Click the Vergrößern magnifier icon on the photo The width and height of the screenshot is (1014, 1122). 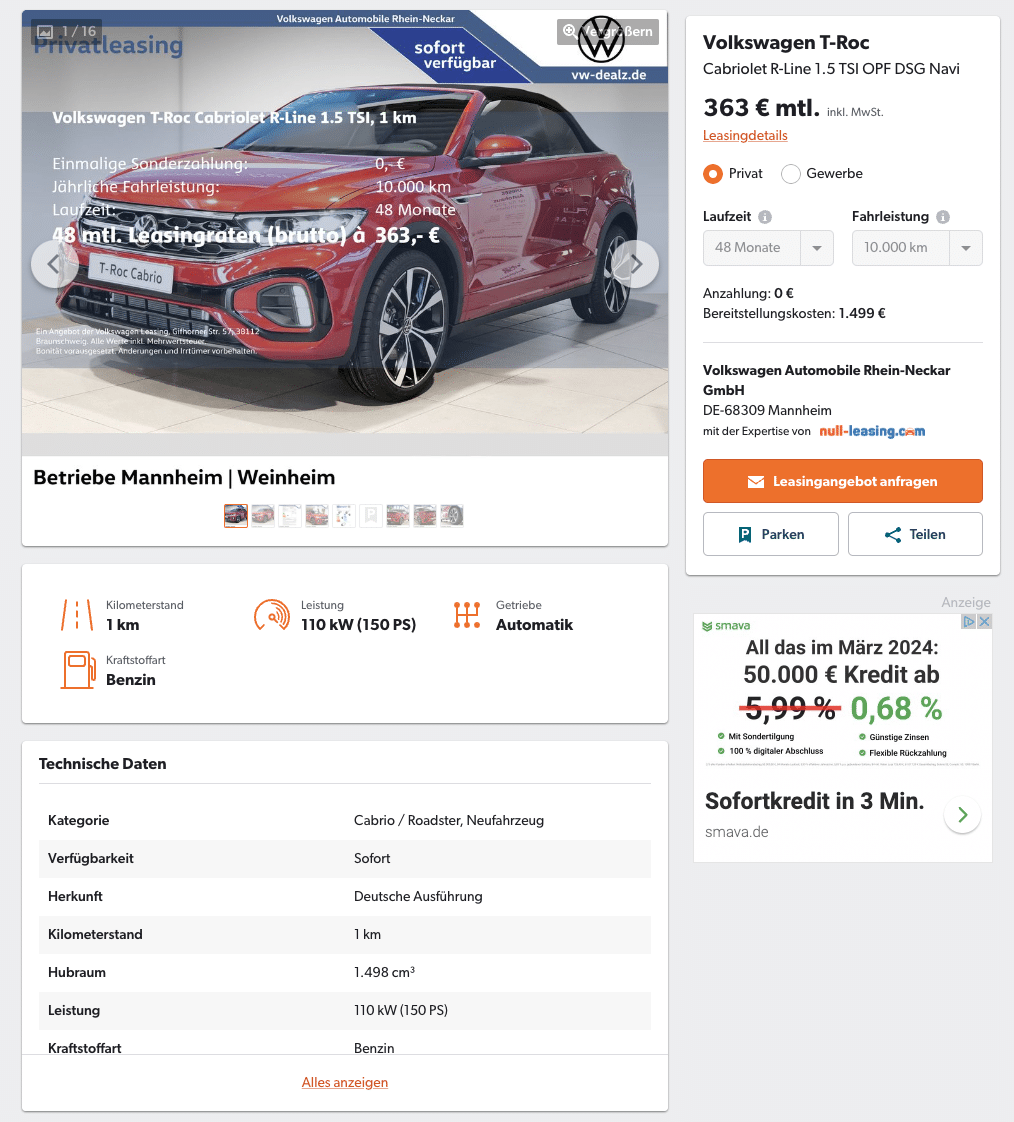click(570, 31)
